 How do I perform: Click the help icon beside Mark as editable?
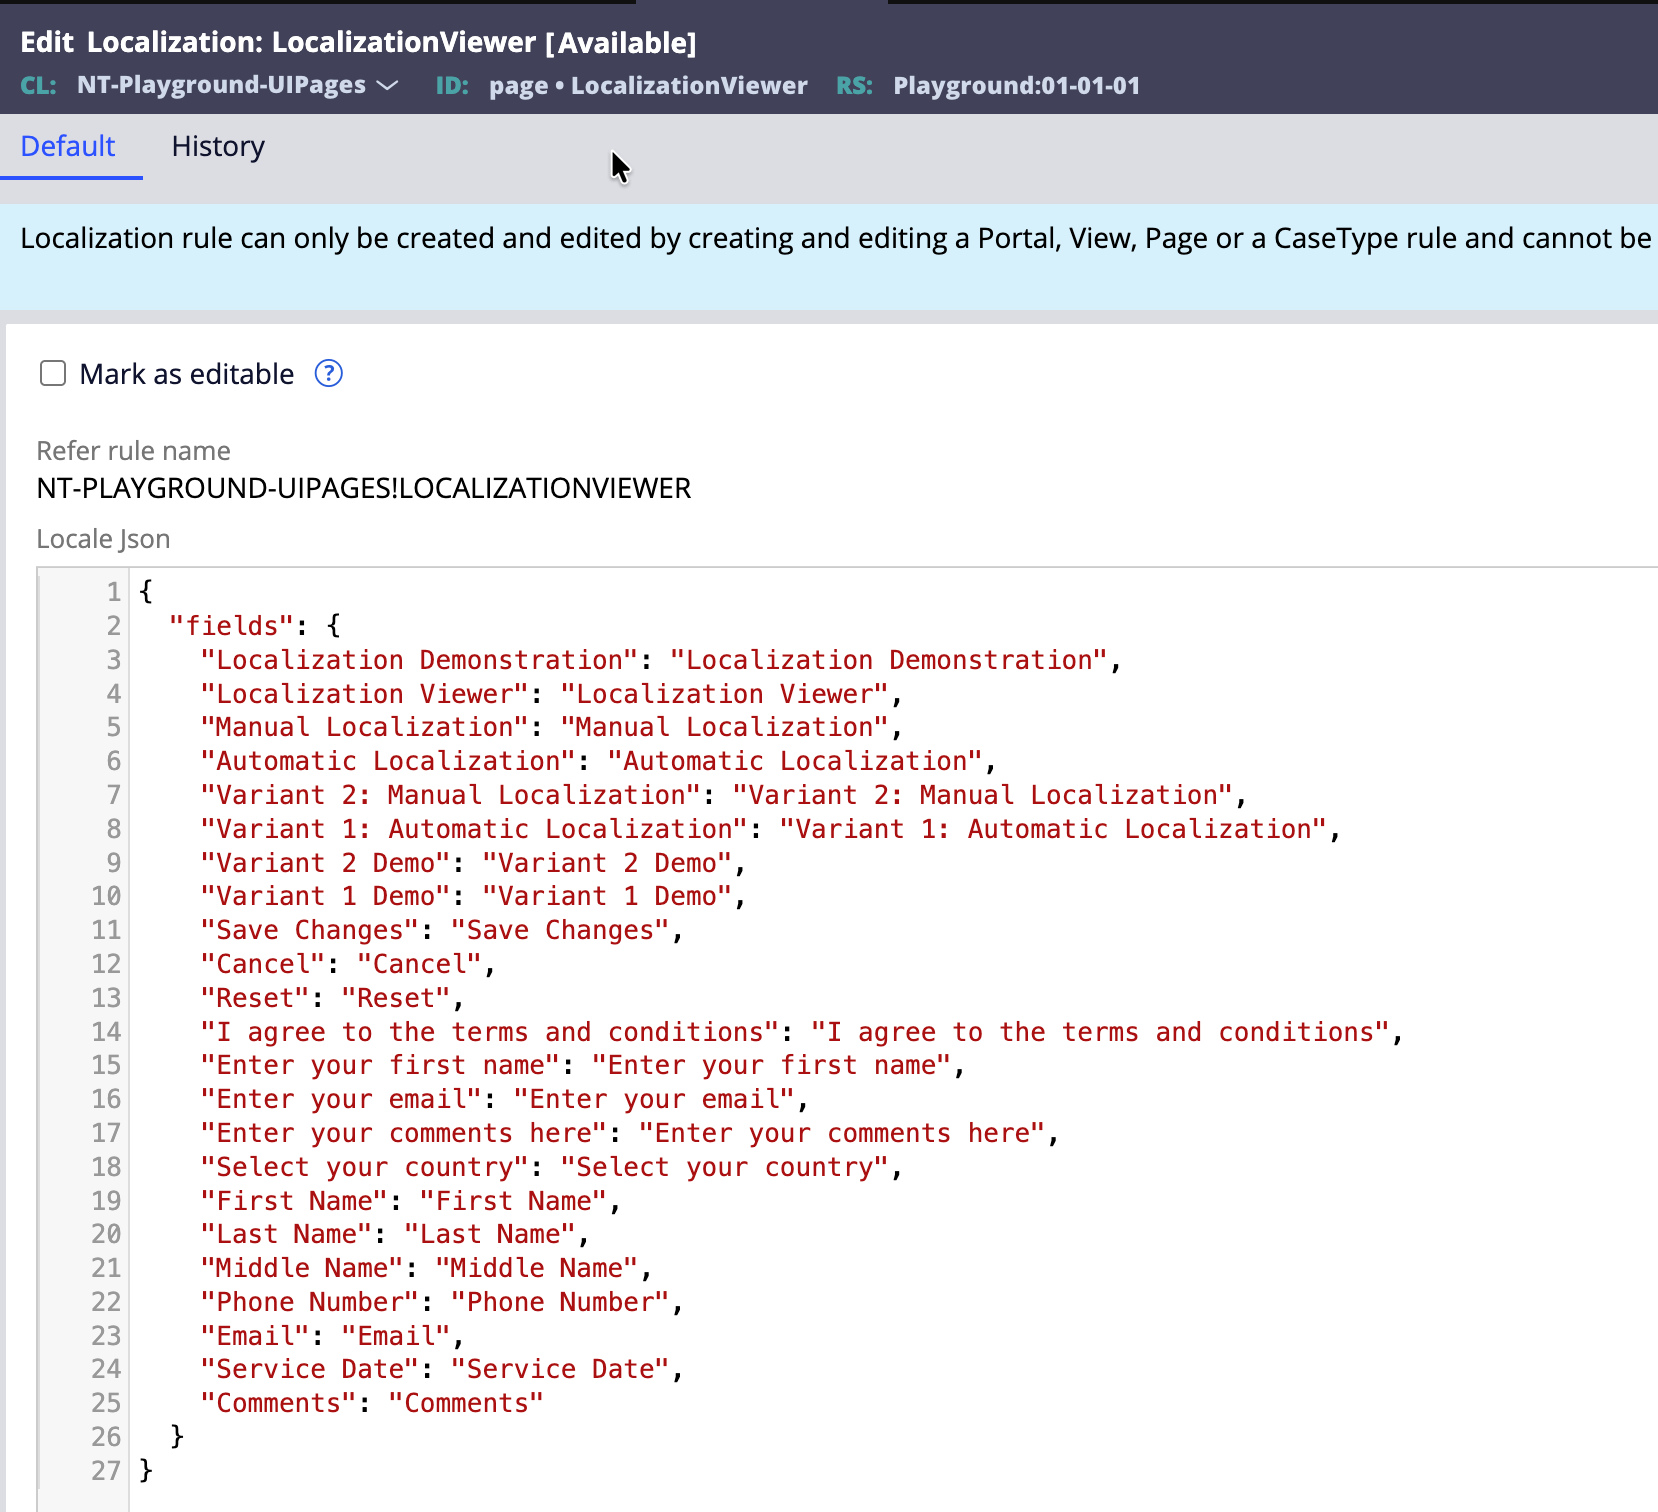pos(328,374)
